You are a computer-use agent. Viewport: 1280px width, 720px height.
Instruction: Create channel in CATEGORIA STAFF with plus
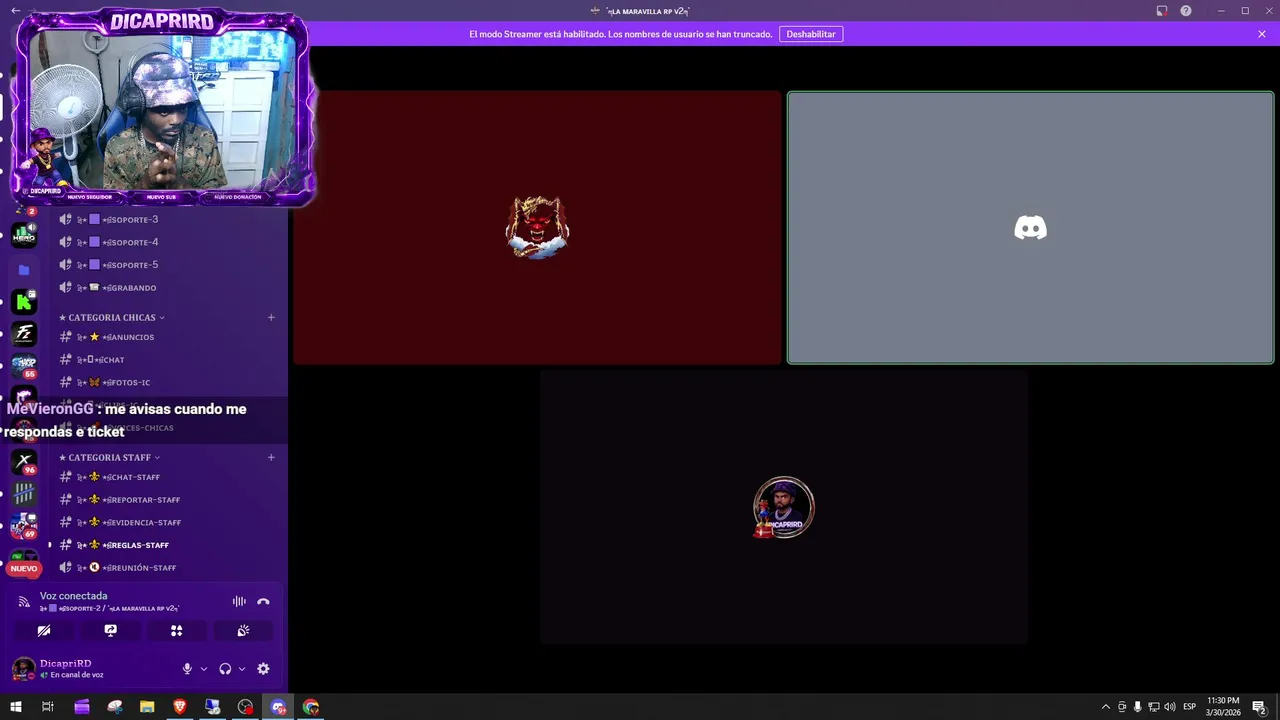click(271, 458)
